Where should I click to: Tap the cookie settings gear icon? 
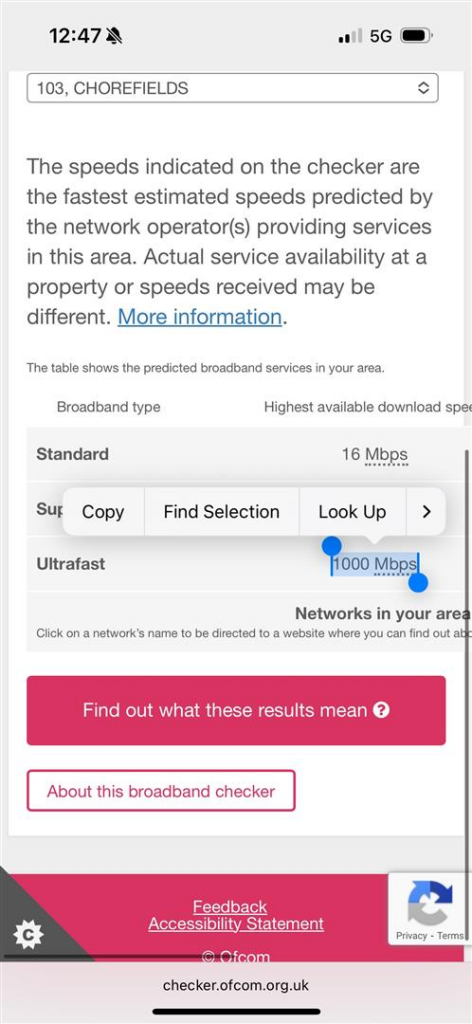(27, 935)
